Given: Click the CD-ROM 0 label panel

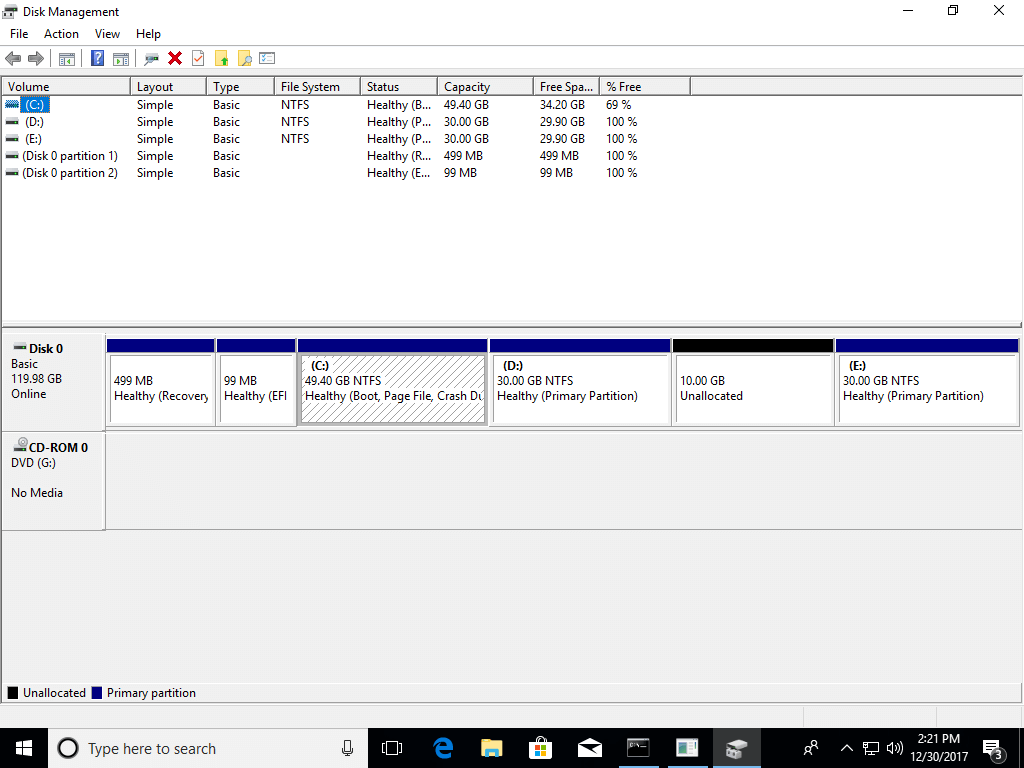Looking at the screenshot, I should (x=53, y=481).
